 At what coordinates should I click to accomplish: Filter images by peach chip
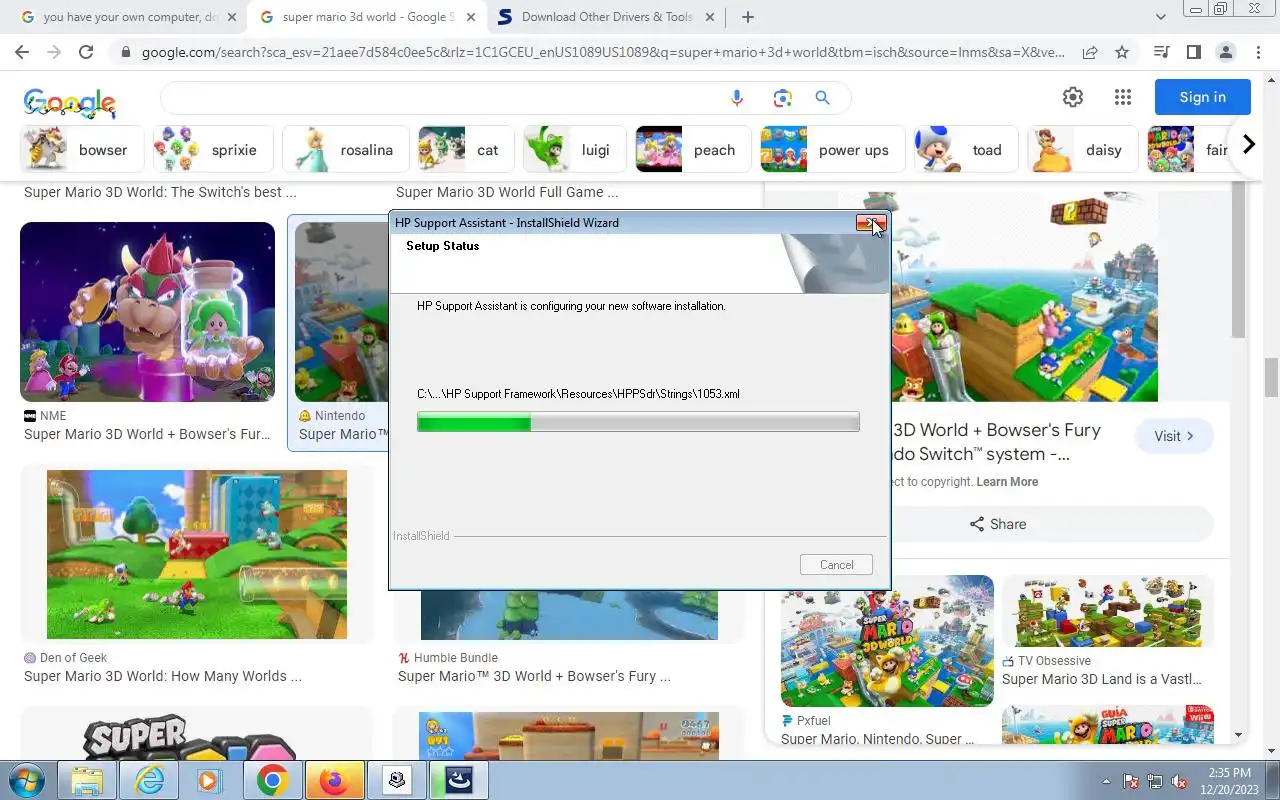(693, 150)
